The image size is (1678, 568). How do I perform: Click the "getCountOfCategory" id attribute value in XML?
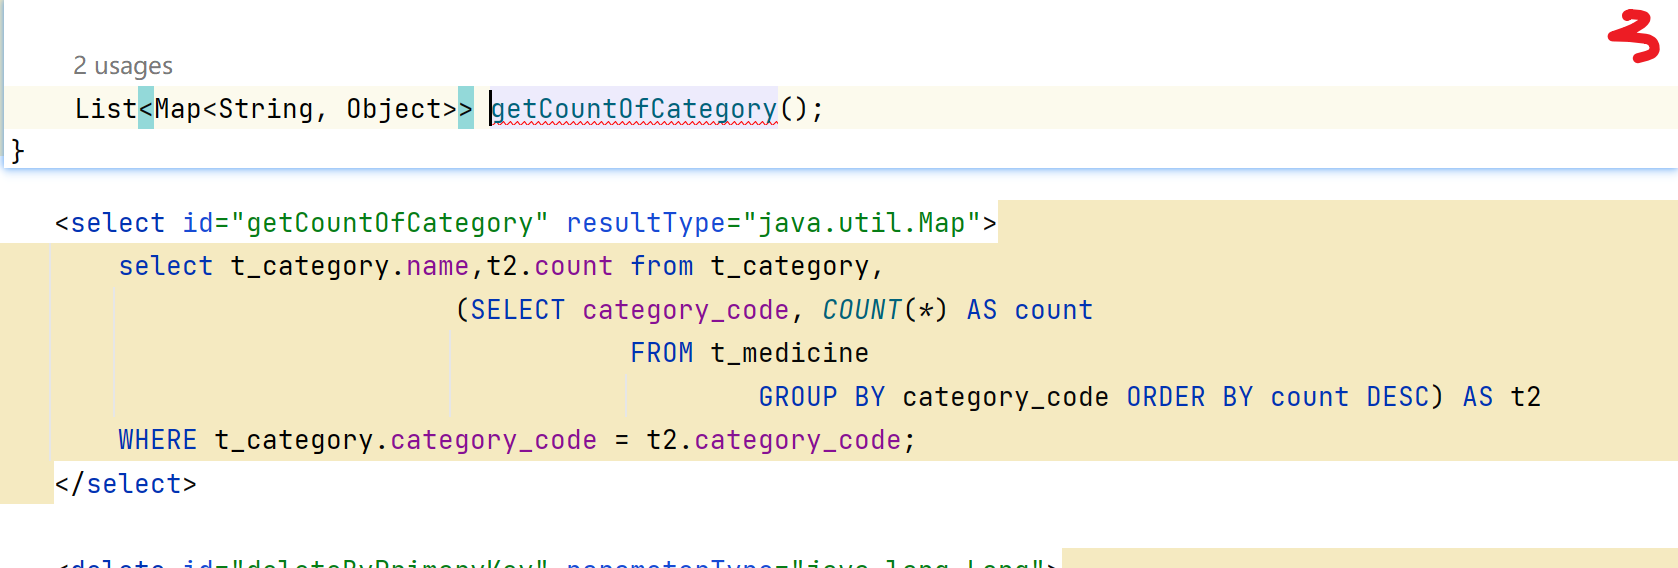click(x=389, y=223)
